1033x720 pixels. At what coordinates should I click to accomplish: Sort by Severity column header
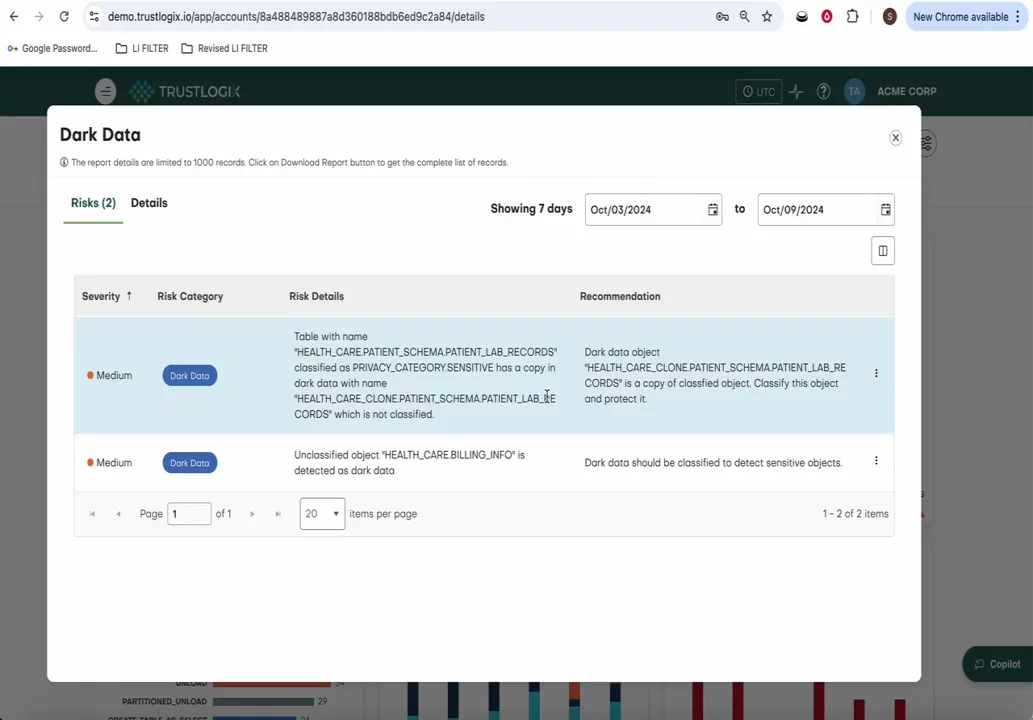101,296
